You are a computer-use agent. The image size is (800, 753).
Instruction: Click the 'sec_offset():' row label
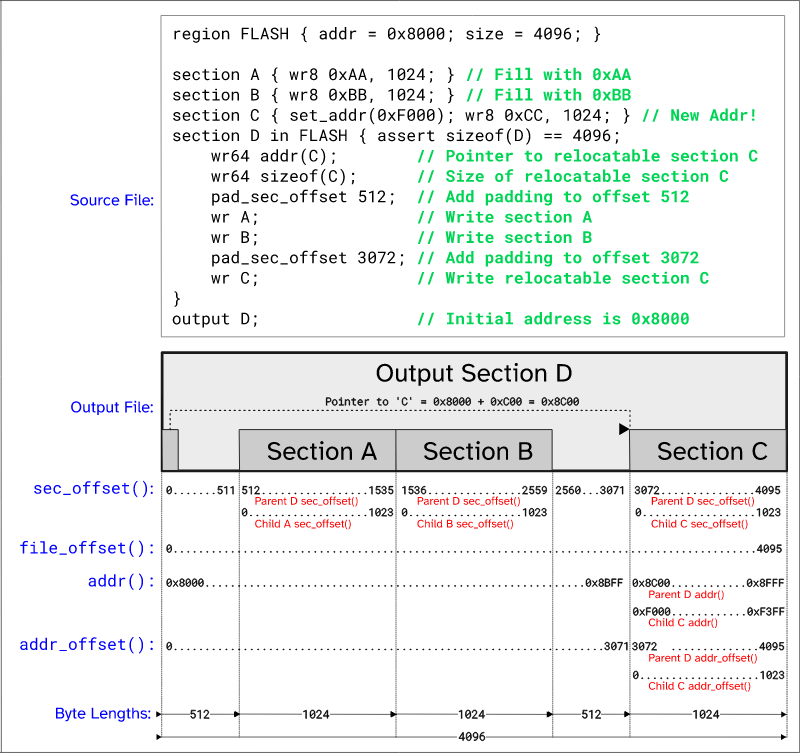(94, 489)
